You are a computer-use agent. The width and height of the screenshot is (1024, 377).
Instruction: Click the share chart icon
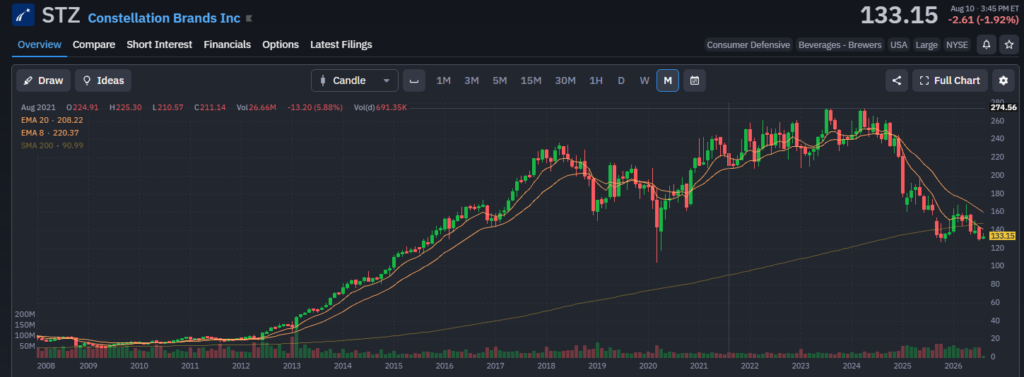tap(897, 80)
